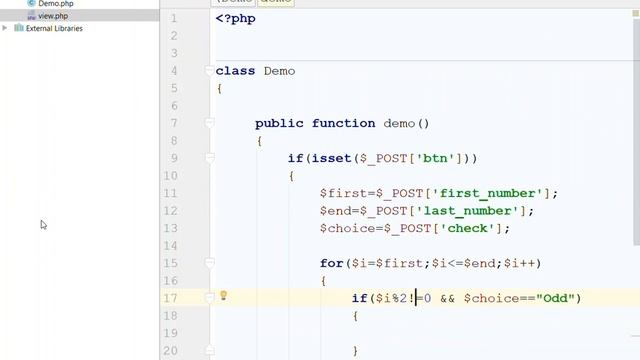640x360 pixels.
Task: Select Demo.php in the project tree
Action: 56,4
